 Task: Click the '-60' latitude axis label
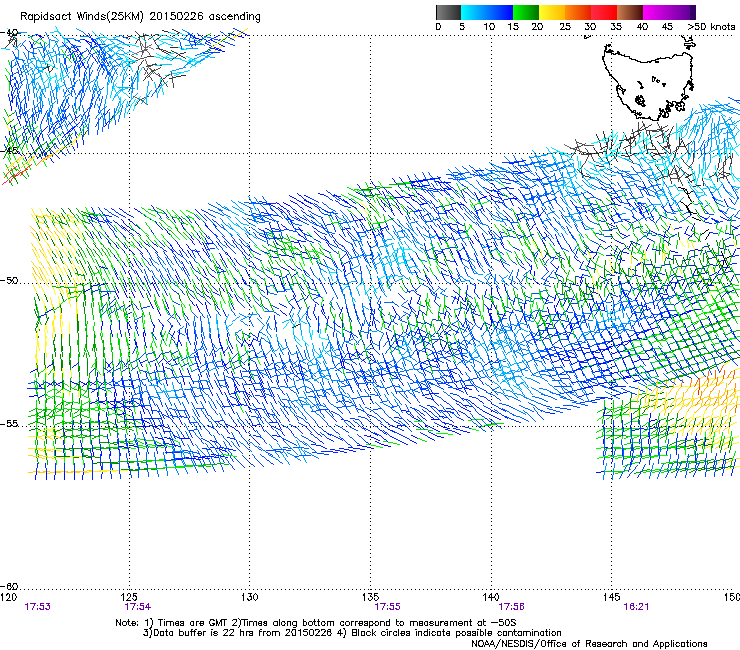[x=9, y=587]
